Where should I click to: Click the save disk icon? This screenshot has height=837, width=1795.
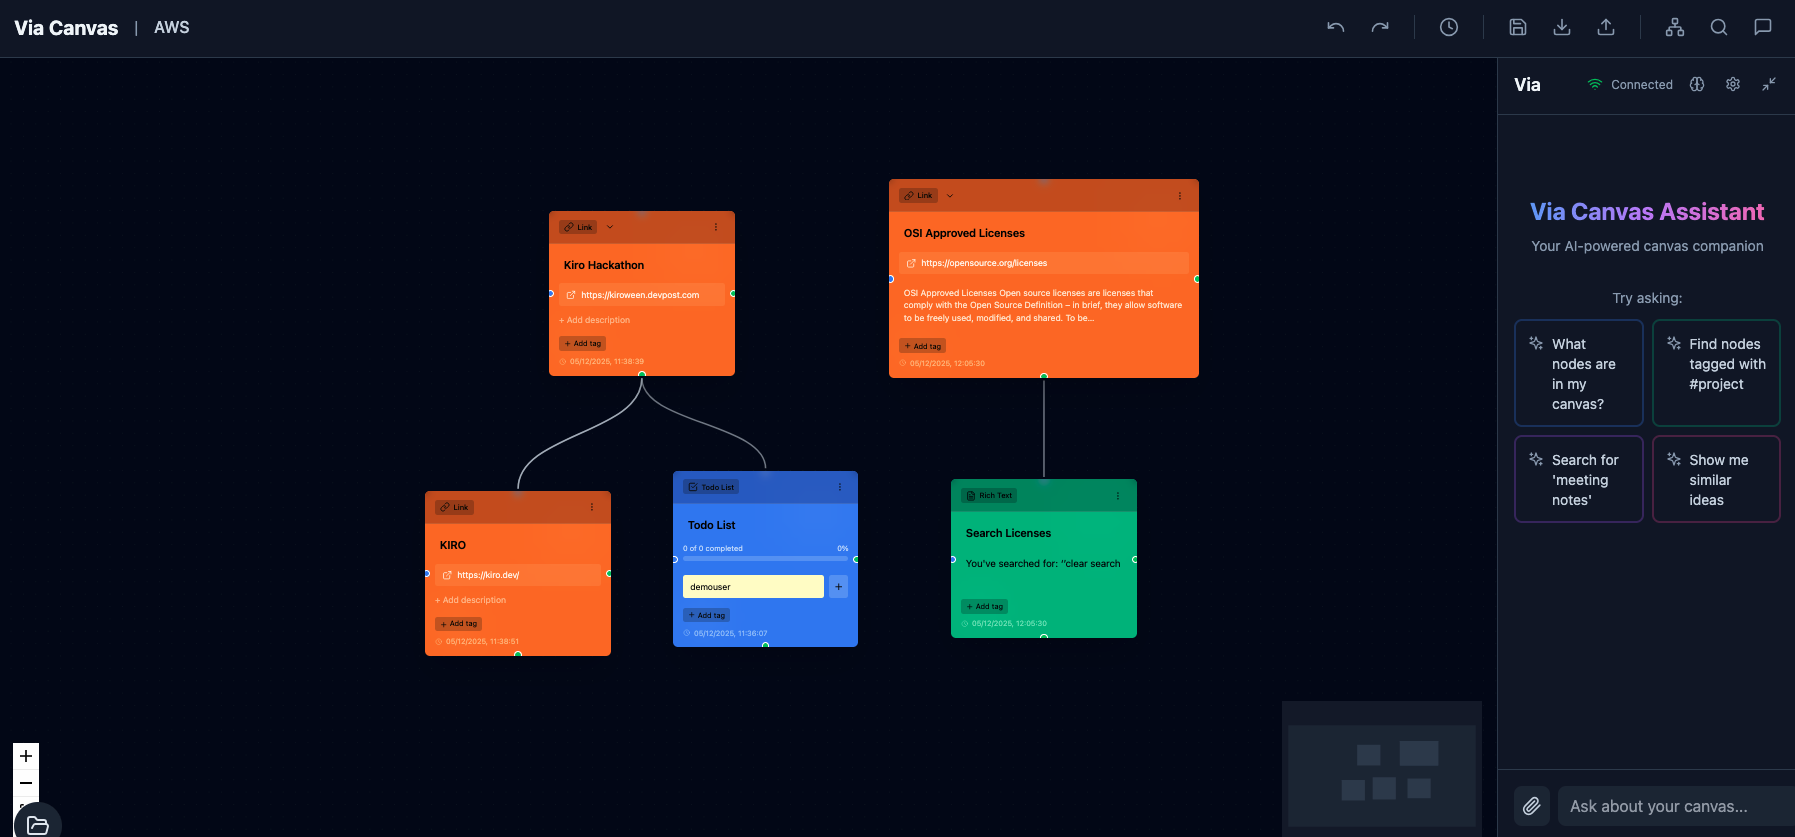pos(1517,27)
